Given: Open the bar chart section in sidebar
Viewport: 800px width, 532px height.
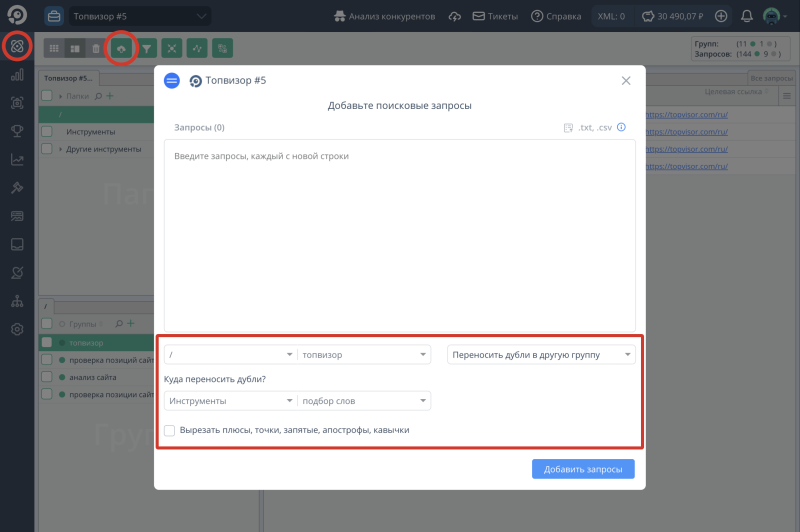Looking at the screenshot, I should click(17, 75).
